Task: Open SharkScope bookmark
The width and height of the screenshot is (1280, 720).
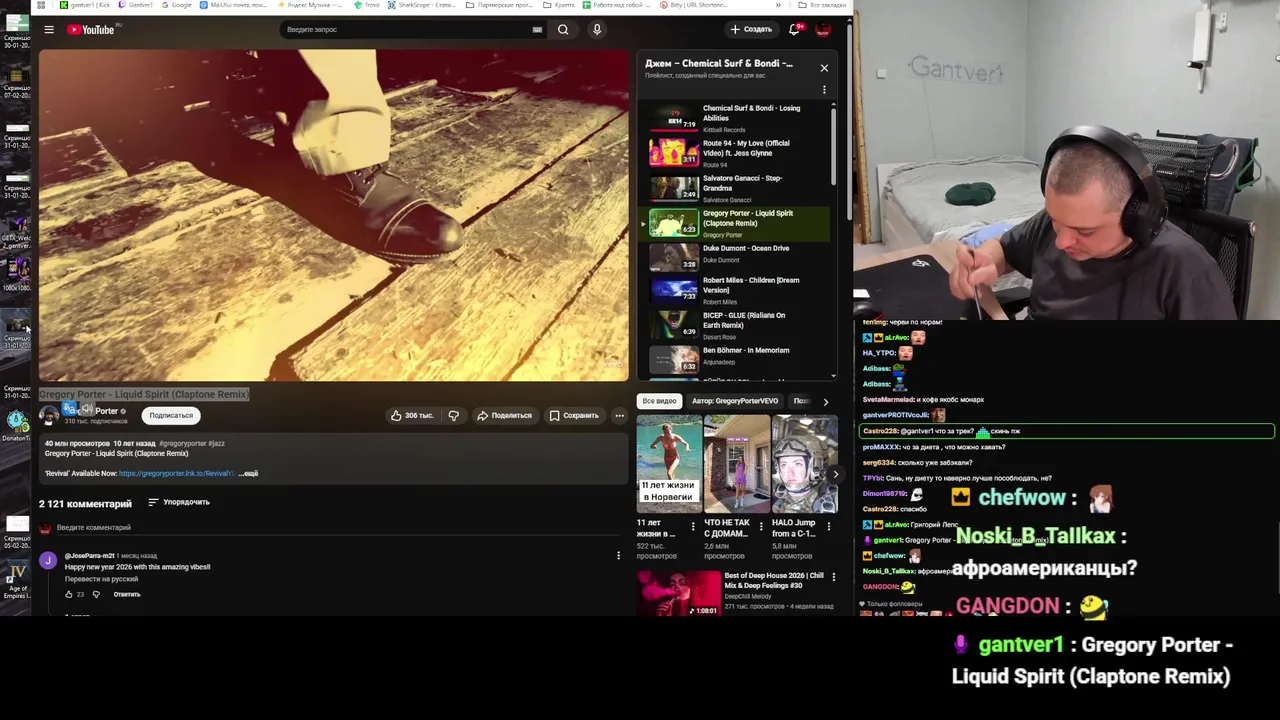Action: coord(421,5)
